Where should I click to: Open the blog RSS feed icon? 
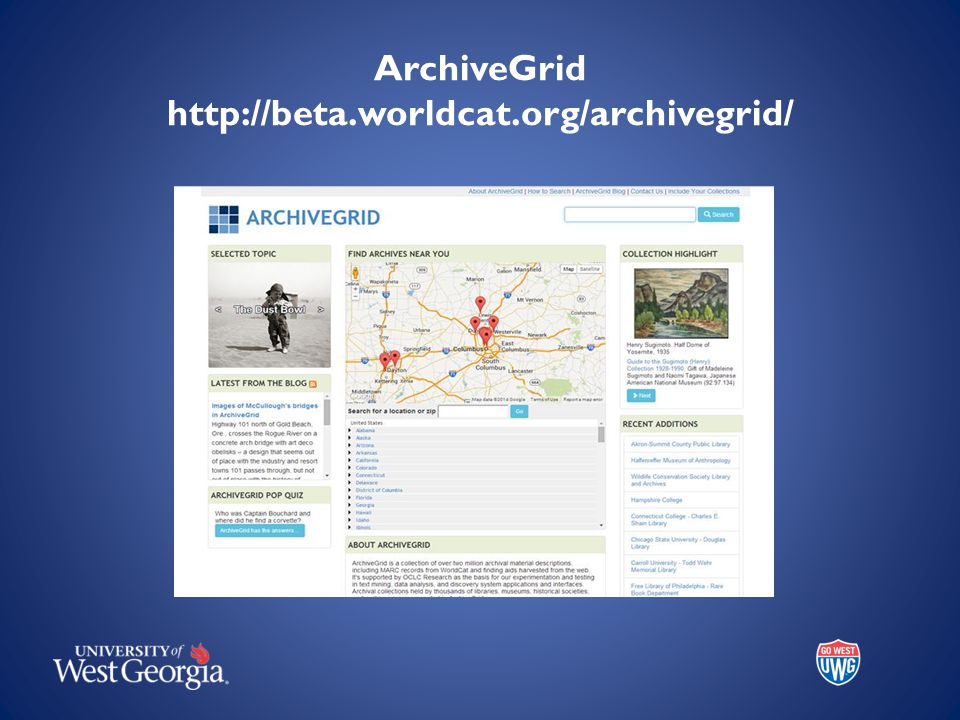click(x=313, y=384)
